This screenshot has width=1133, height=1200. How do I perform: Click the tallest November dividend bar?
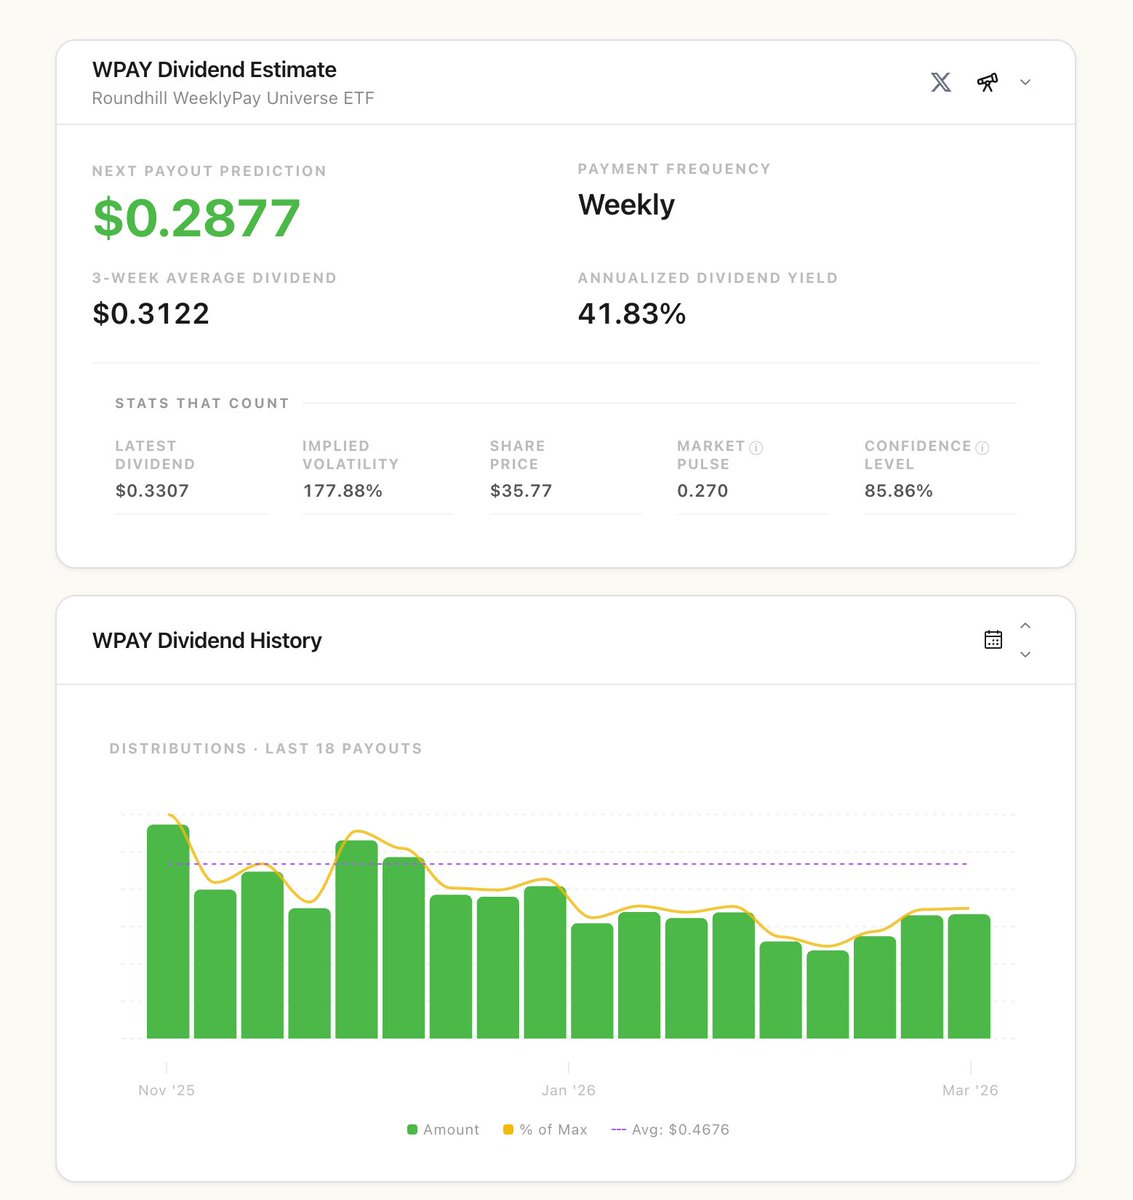[166, 930]
